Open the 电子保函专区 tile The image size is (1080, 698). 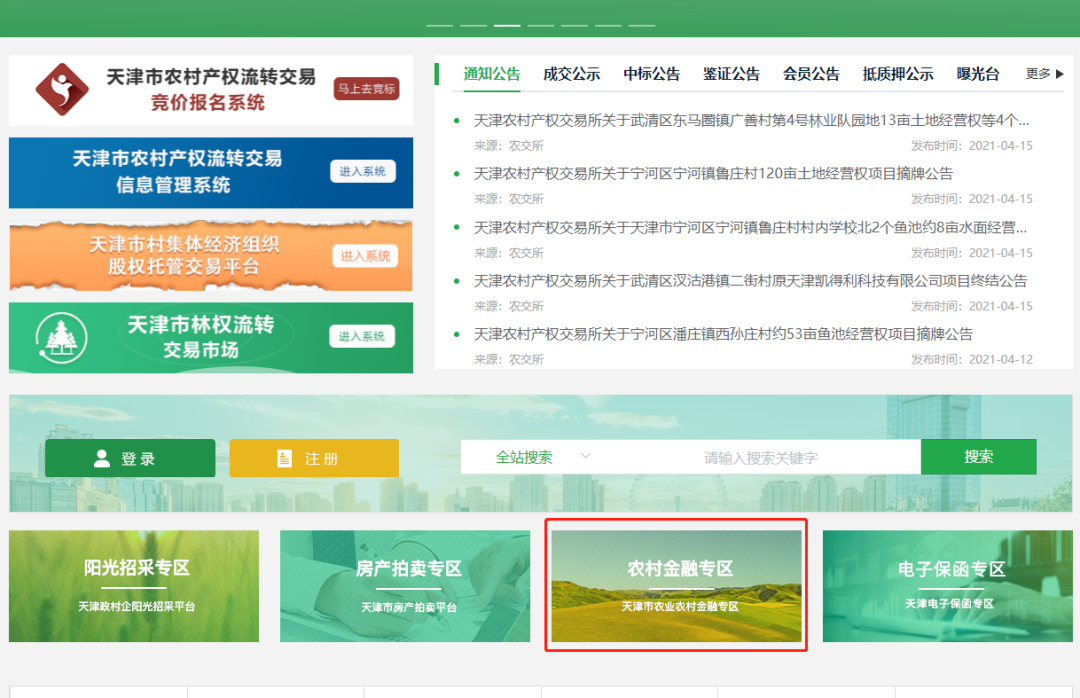coord(949,585)
